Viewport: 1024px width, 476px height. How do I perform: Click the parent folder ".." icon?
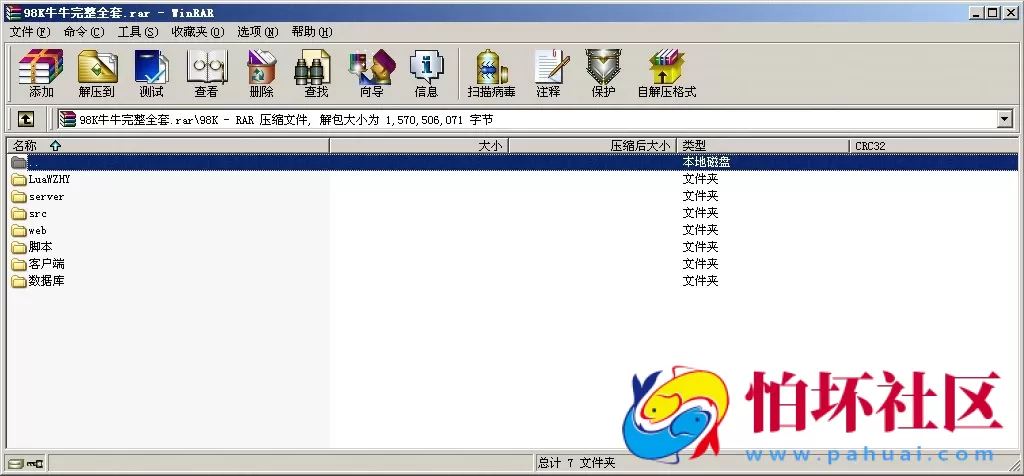[19, 162]
